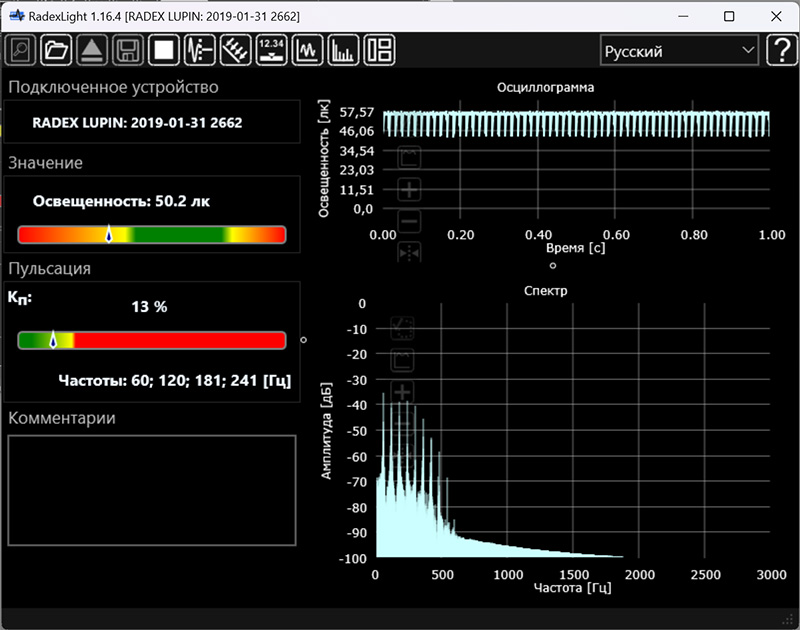The image size is (800, 630).
Task: Show the 12.34 numeric value view
Action: pyautogui.click(x=271, y=49)
